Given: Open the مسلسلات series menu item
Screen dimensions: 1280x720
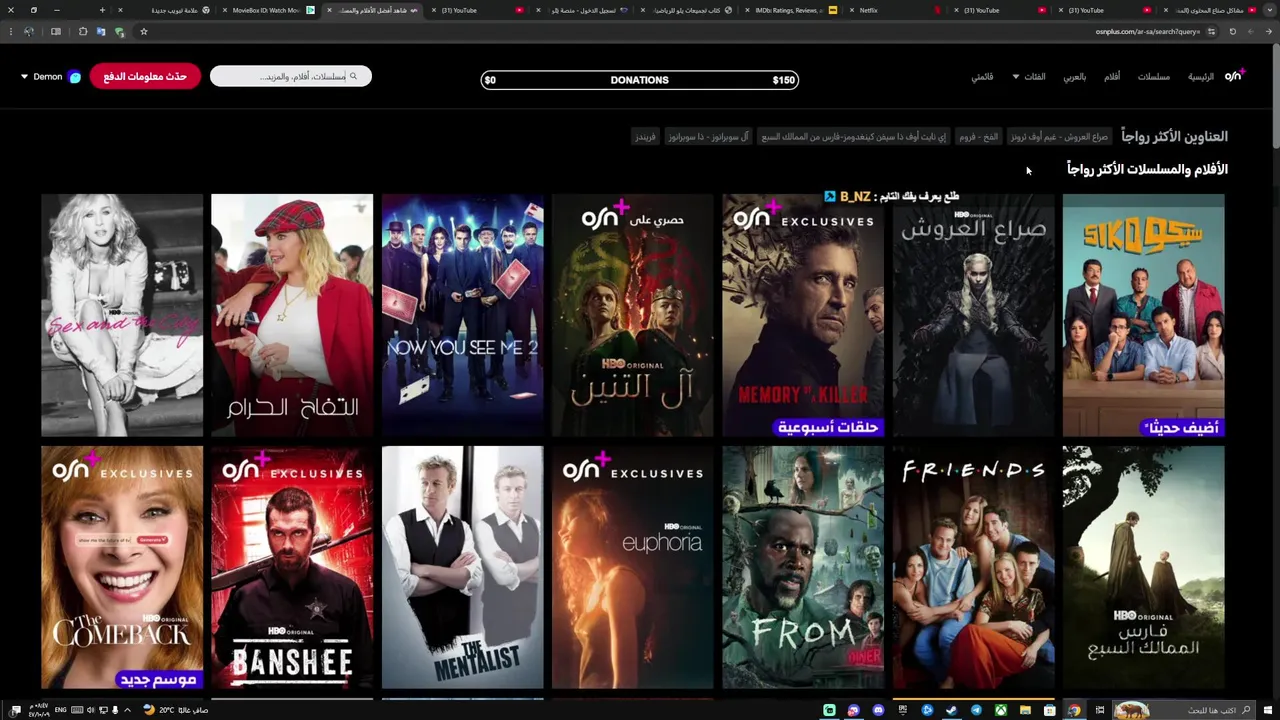Looking at the screenshot, I should tap(1153, 76).
